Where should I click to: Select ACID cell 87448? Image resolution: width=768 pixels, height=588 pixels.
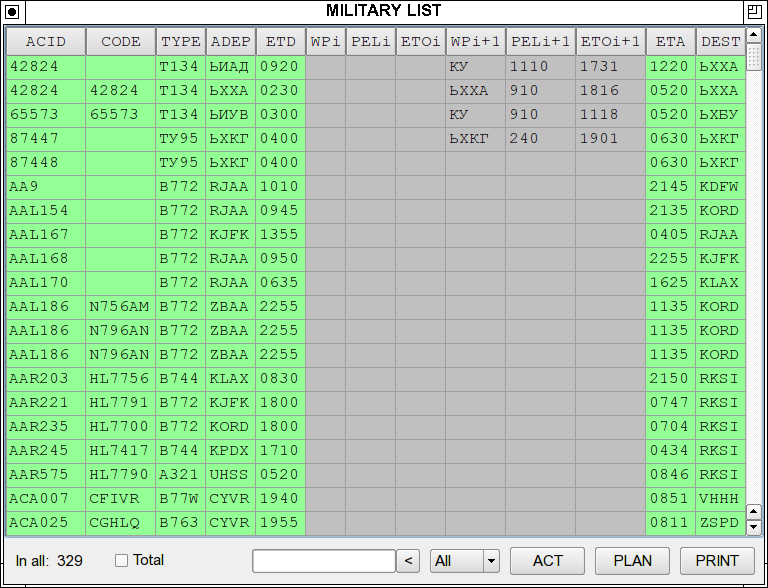(46, 163)
